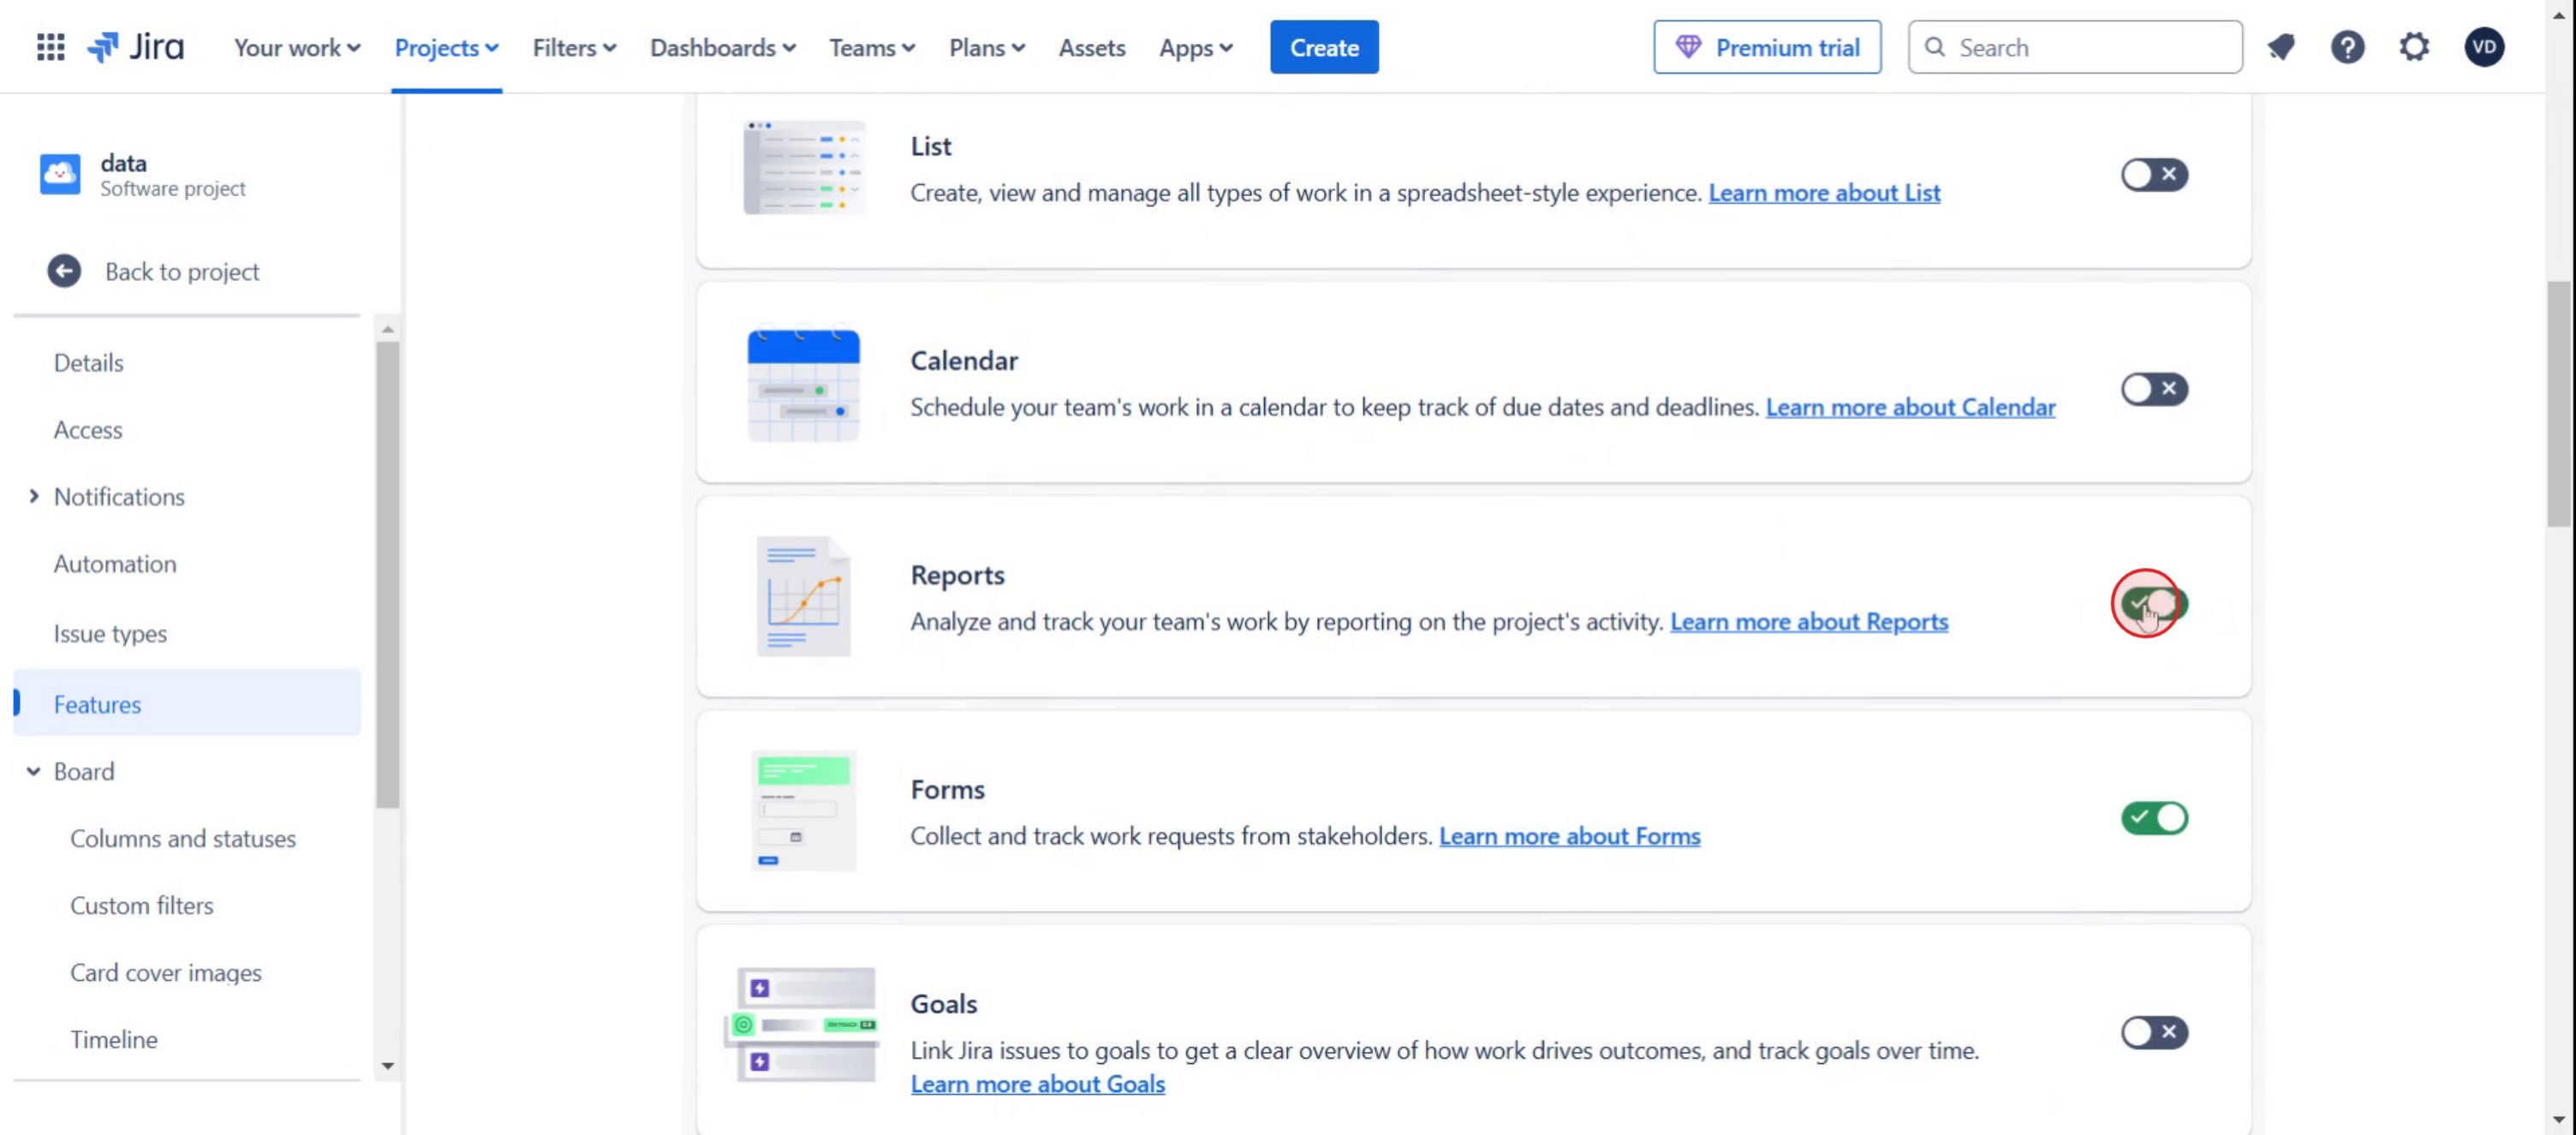Turn on the Calendar feature toggle
The height and width of the screenshot is (1135, 2576).
pos(2154,389)
